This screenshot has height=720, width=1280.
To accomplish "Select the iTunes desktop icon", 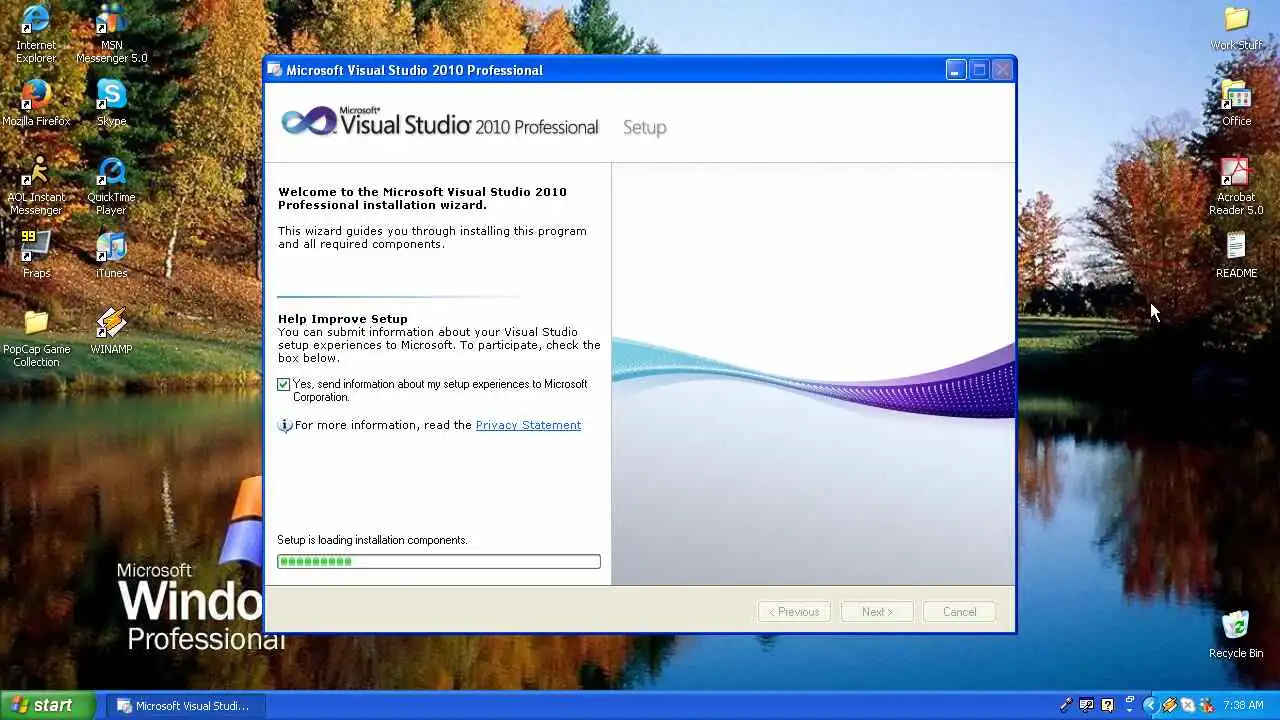I will pyautogui.click(x=111, y=255).
